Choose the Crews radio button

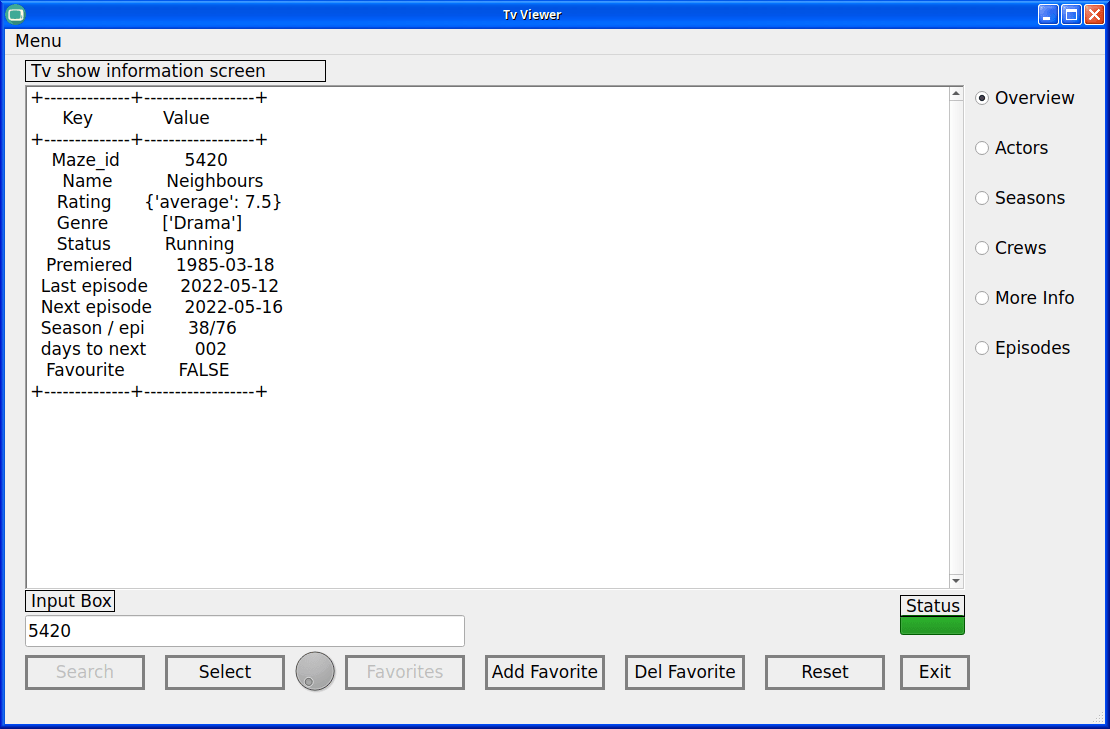pyautogui.click(x=982, y=247)
